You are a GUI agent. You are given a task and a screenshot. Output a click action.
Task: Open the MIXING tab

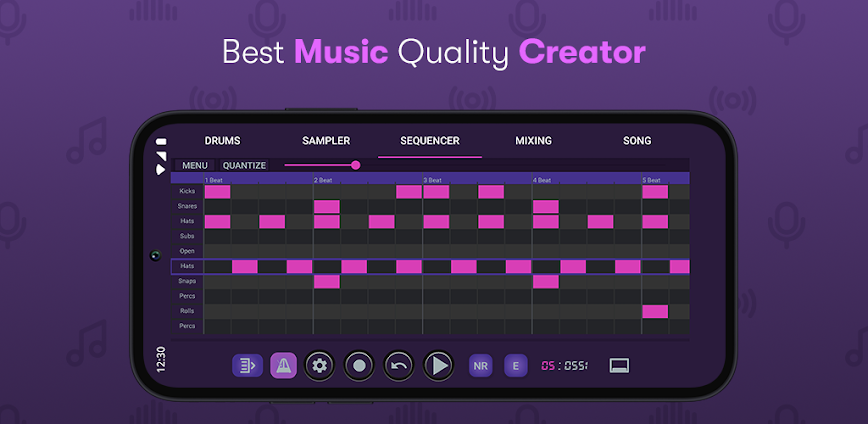click(x=534, y=141)
